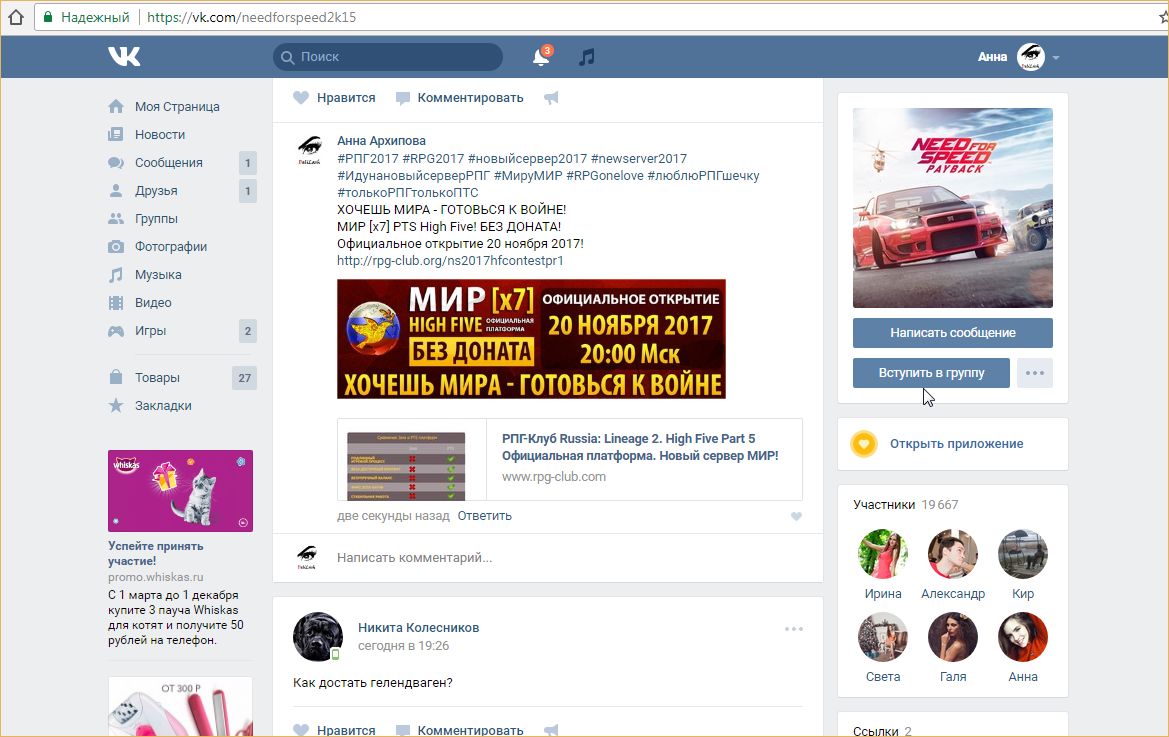Screen dimensions: 1169x737
Task: Click the Игры gamepad icon
Action: [116, 331]
